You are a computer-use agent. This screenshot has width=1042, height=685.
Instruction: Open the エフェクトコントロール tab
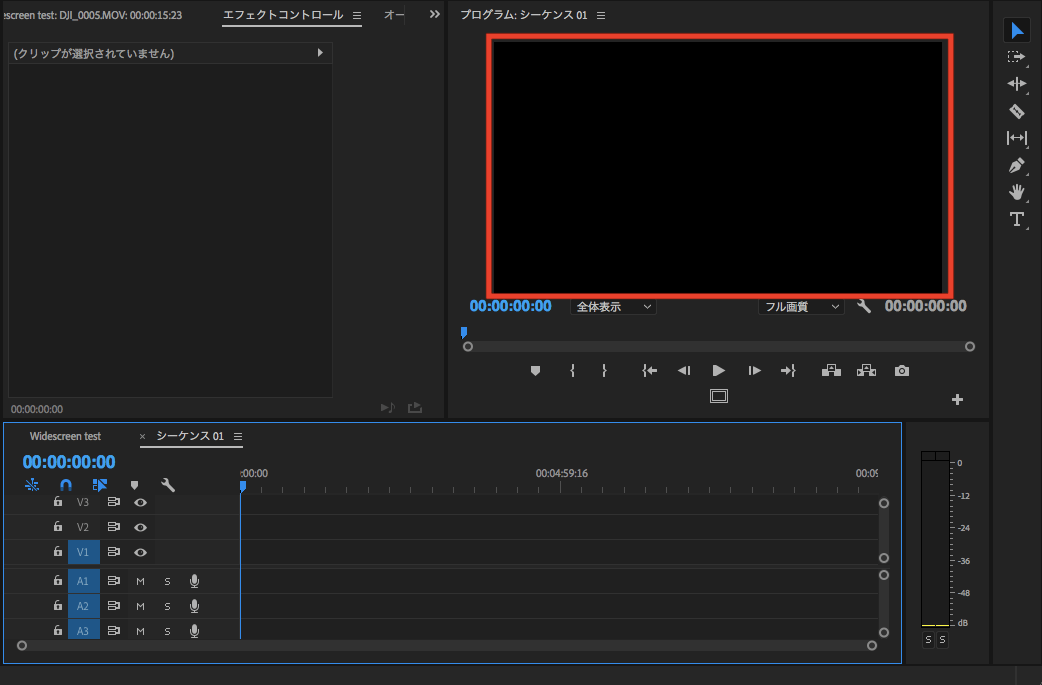(283, 15)
